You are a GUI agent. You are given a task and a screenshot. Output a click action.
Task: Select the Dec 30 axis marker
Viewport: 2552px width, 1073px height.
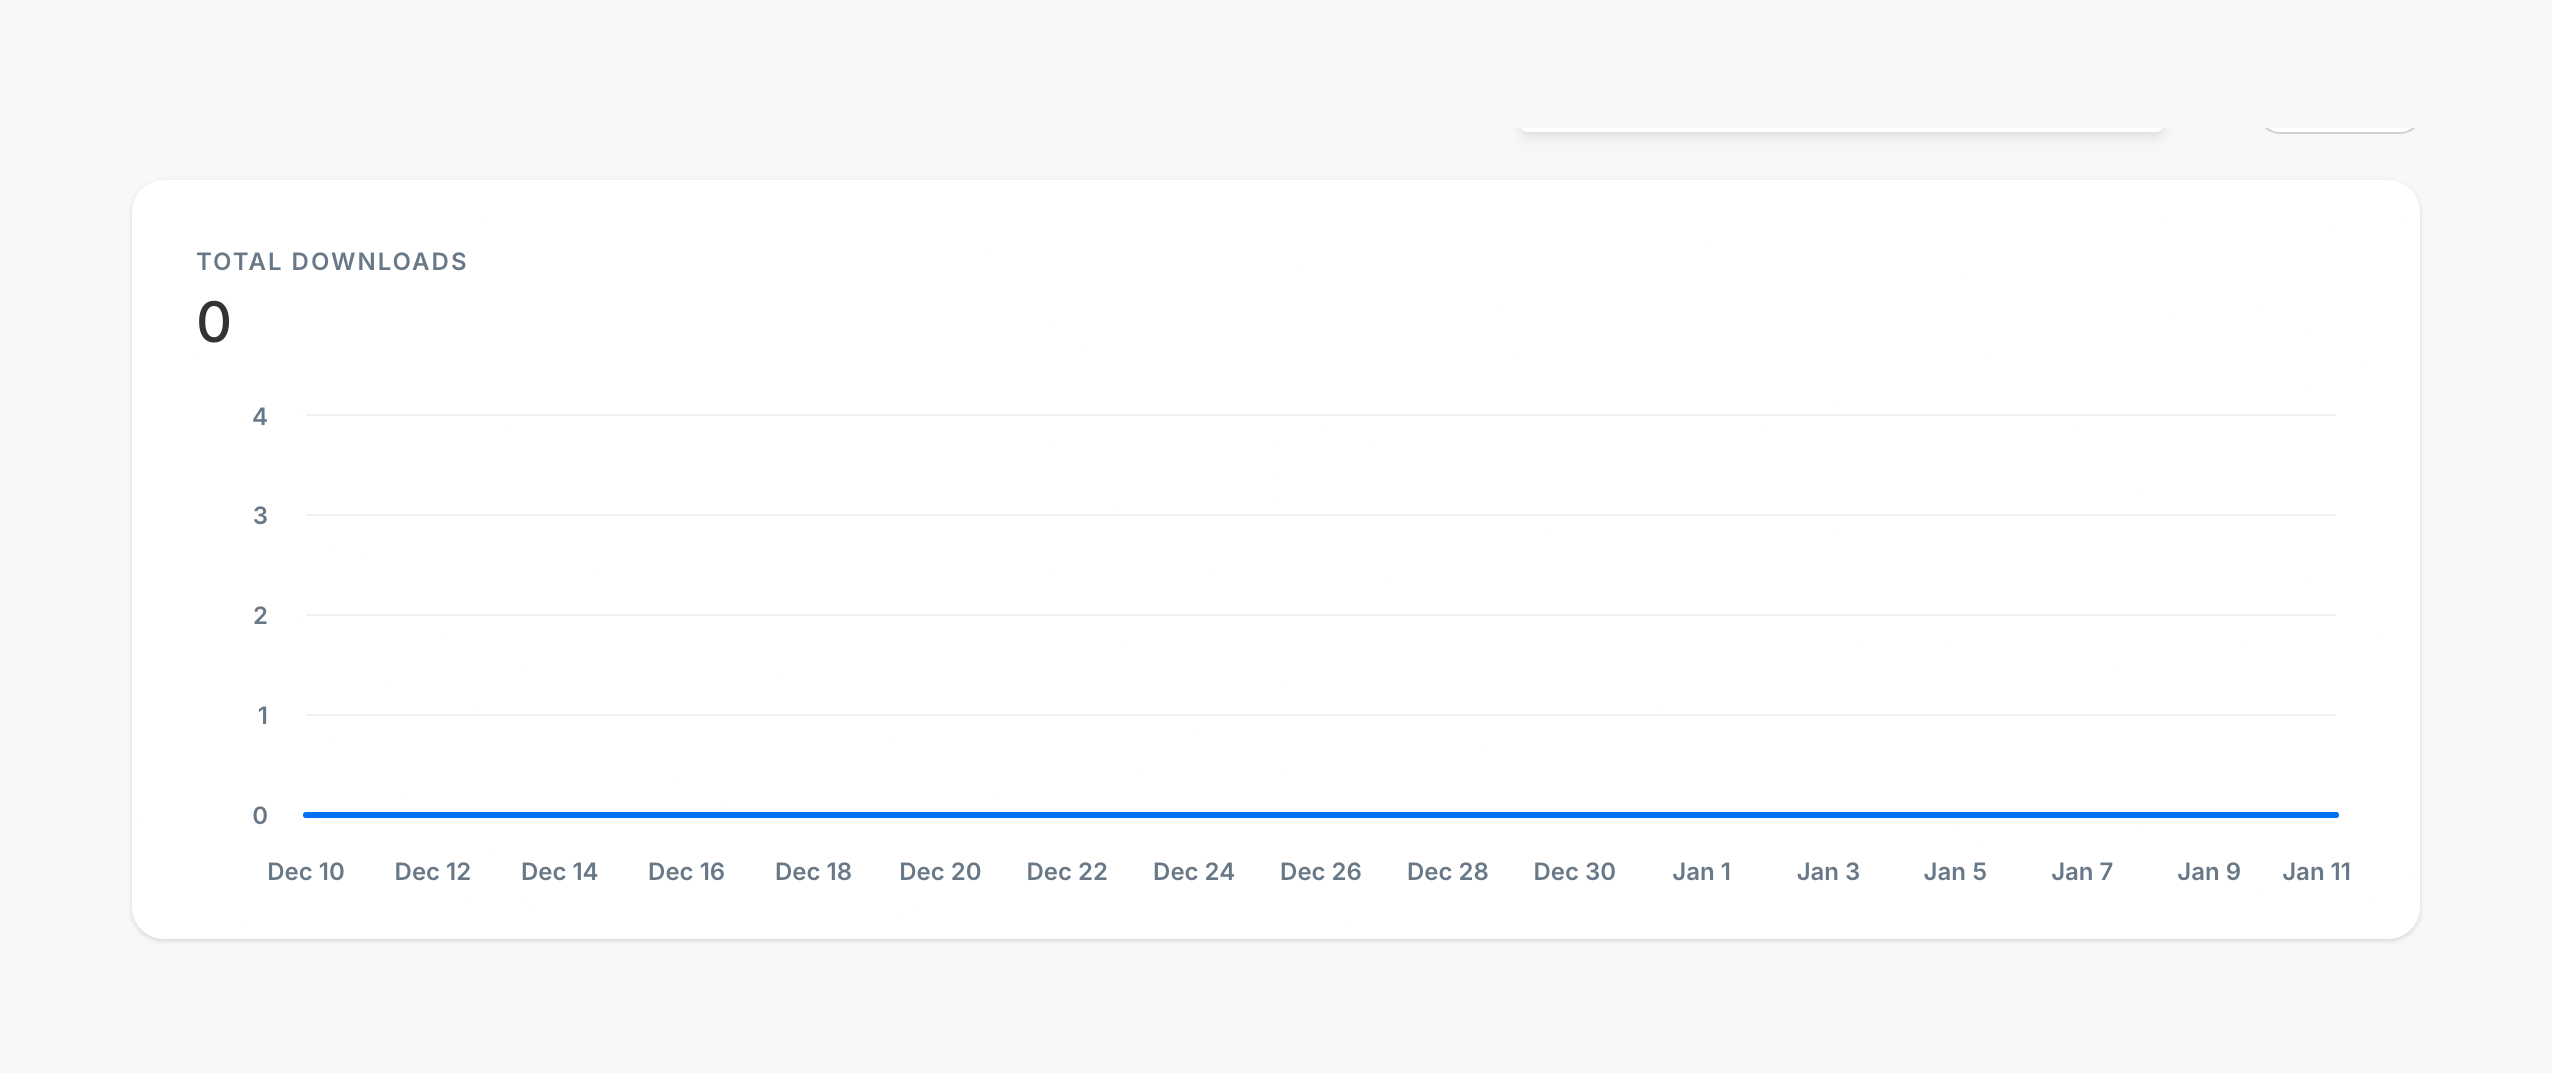click(x=1574, y=872)
